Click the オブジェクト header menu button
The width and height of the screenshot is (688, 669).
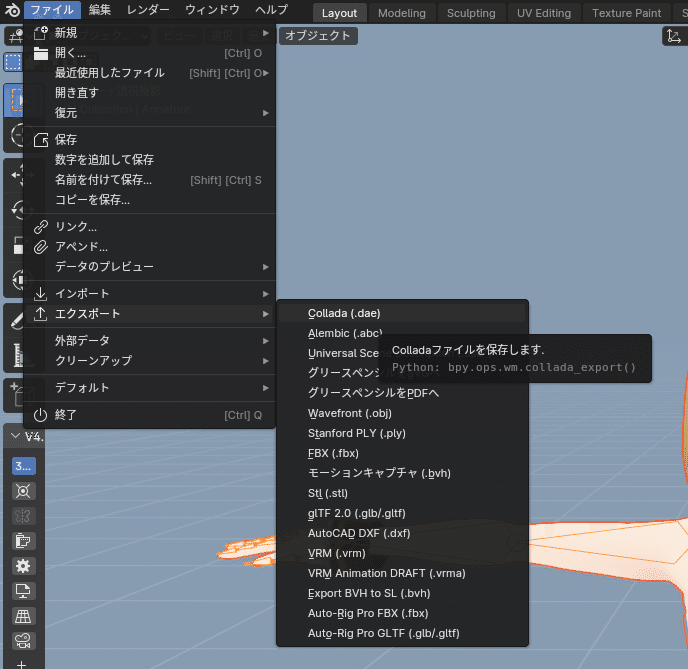coord(318,36)
